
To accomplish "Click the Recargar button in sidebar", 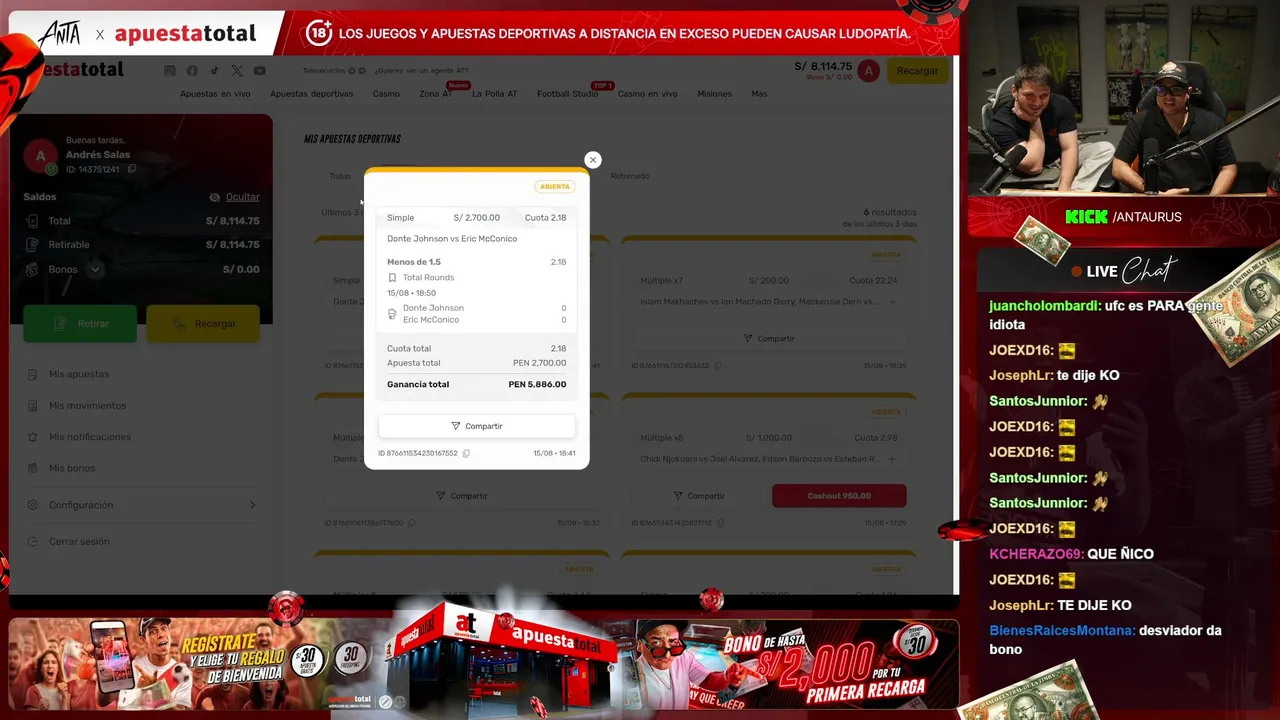I will point(203,324).
